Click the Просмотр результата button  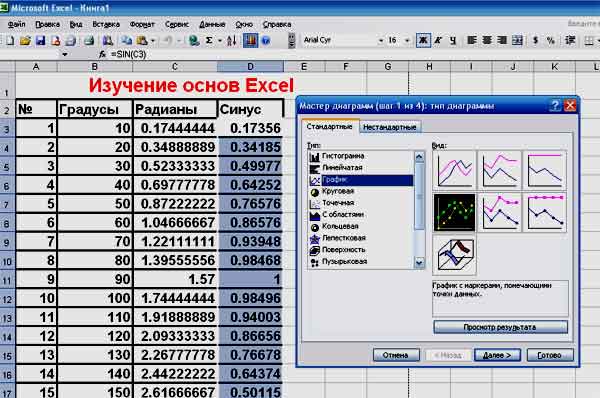click(500, 327)
